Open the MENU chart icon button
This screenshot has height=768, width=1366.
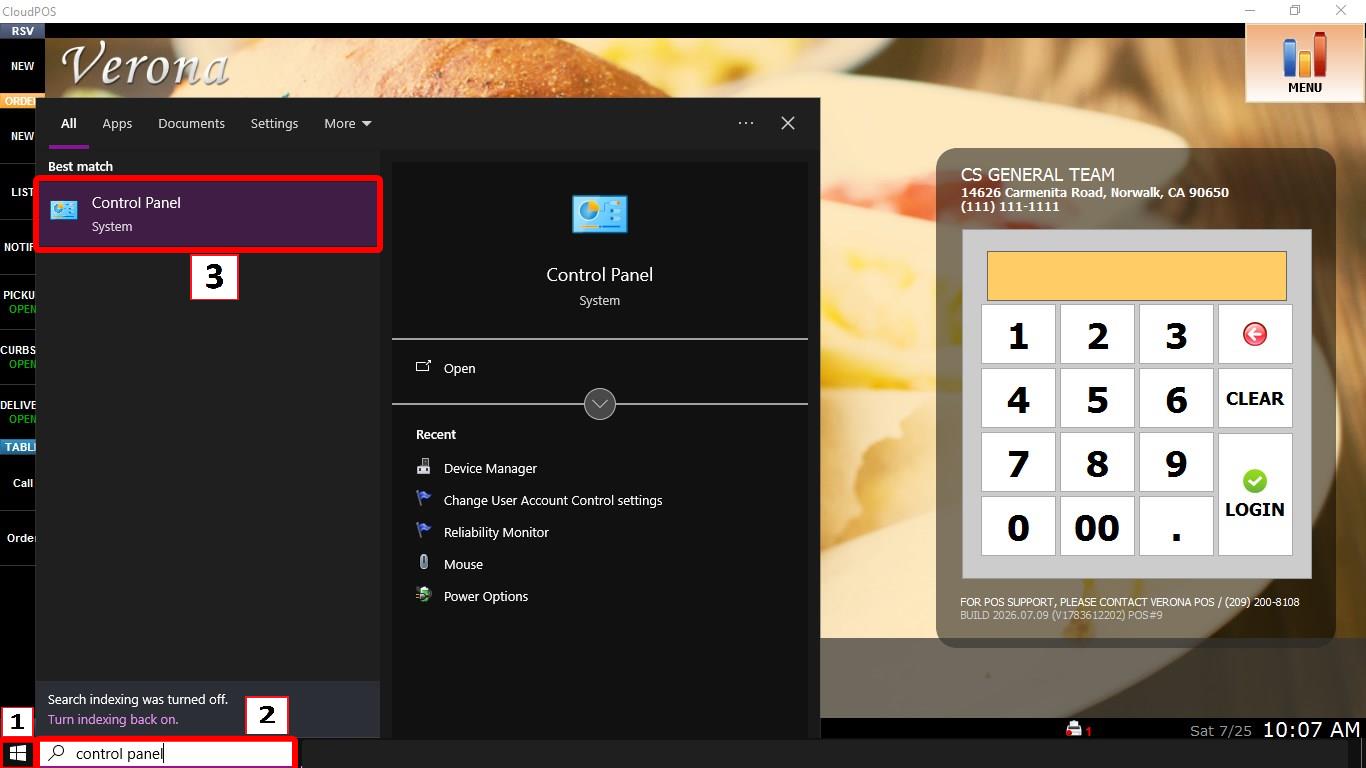click(x=1305, y=62)
